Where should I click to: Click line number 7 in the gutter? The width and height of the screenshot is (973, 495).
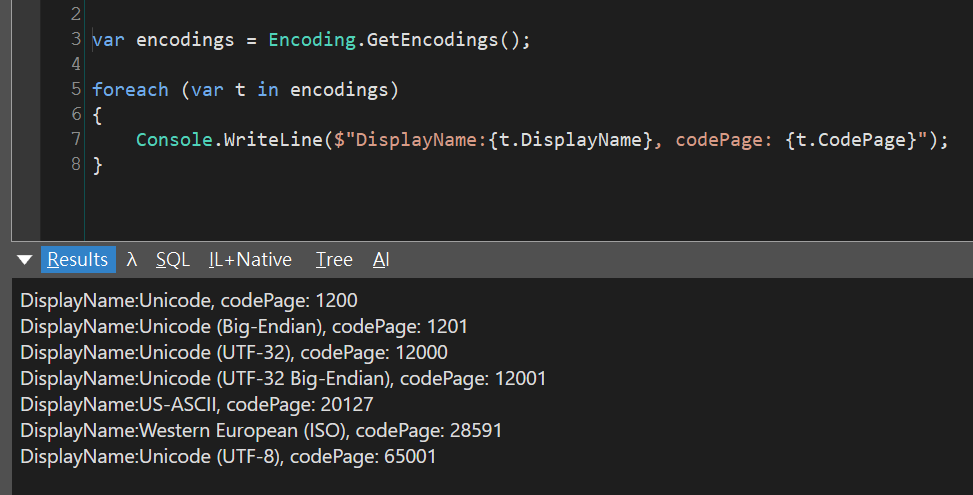tap(76, 139)
